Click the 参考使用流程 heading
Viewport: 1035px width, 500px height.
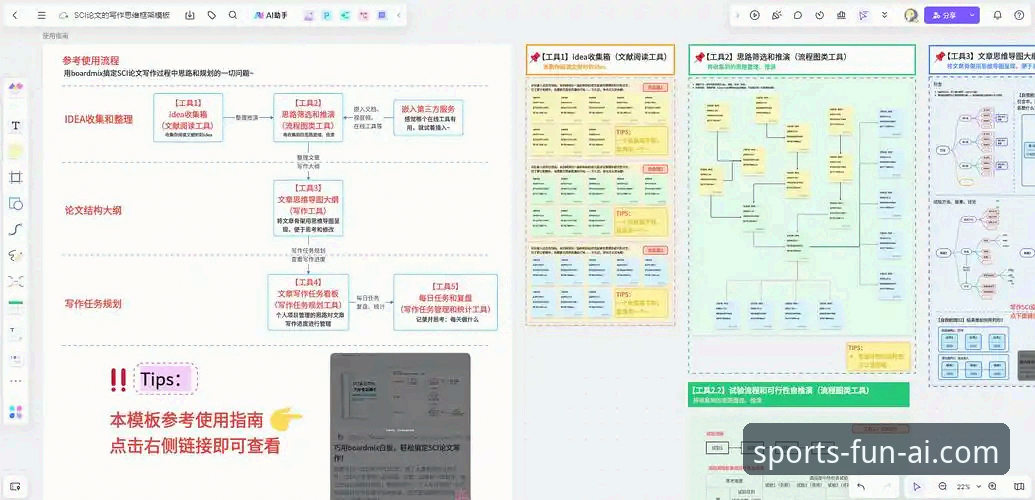91,59
